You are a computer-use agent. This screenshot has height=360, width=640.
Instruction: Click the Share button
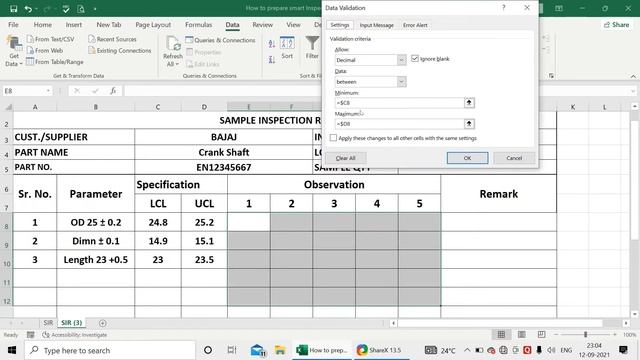616,25
